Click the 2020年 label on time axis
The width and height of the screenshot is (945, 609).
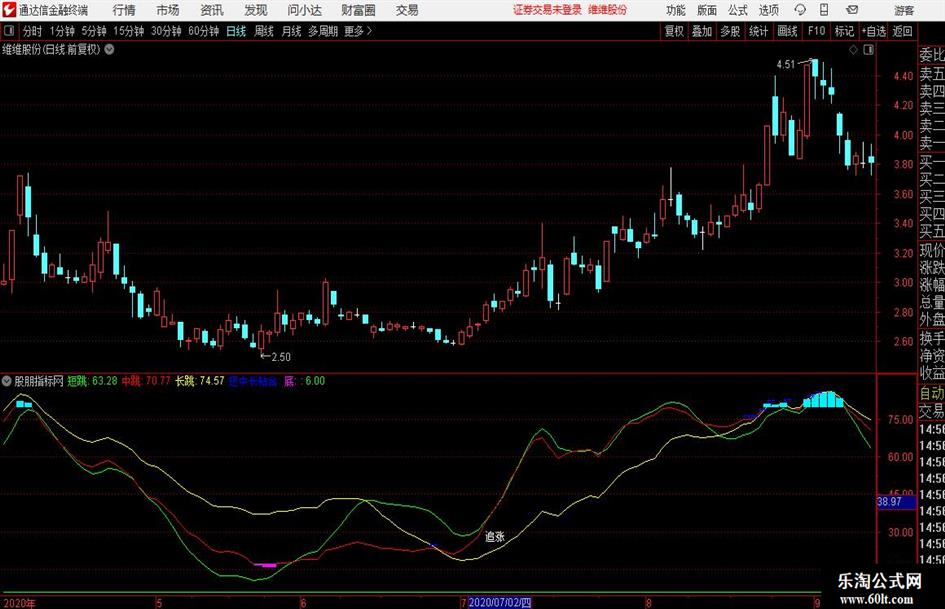[x=19, y=603]
